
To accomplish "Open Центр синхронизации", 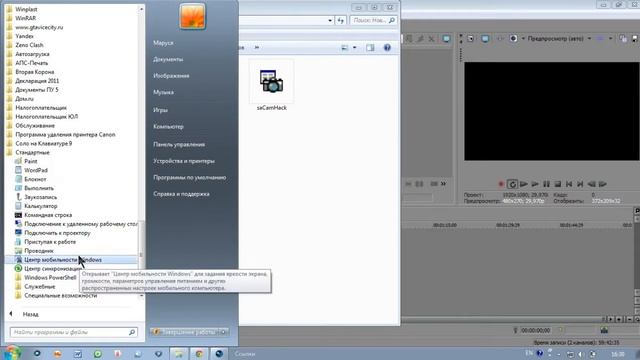I will coord(53,269).
